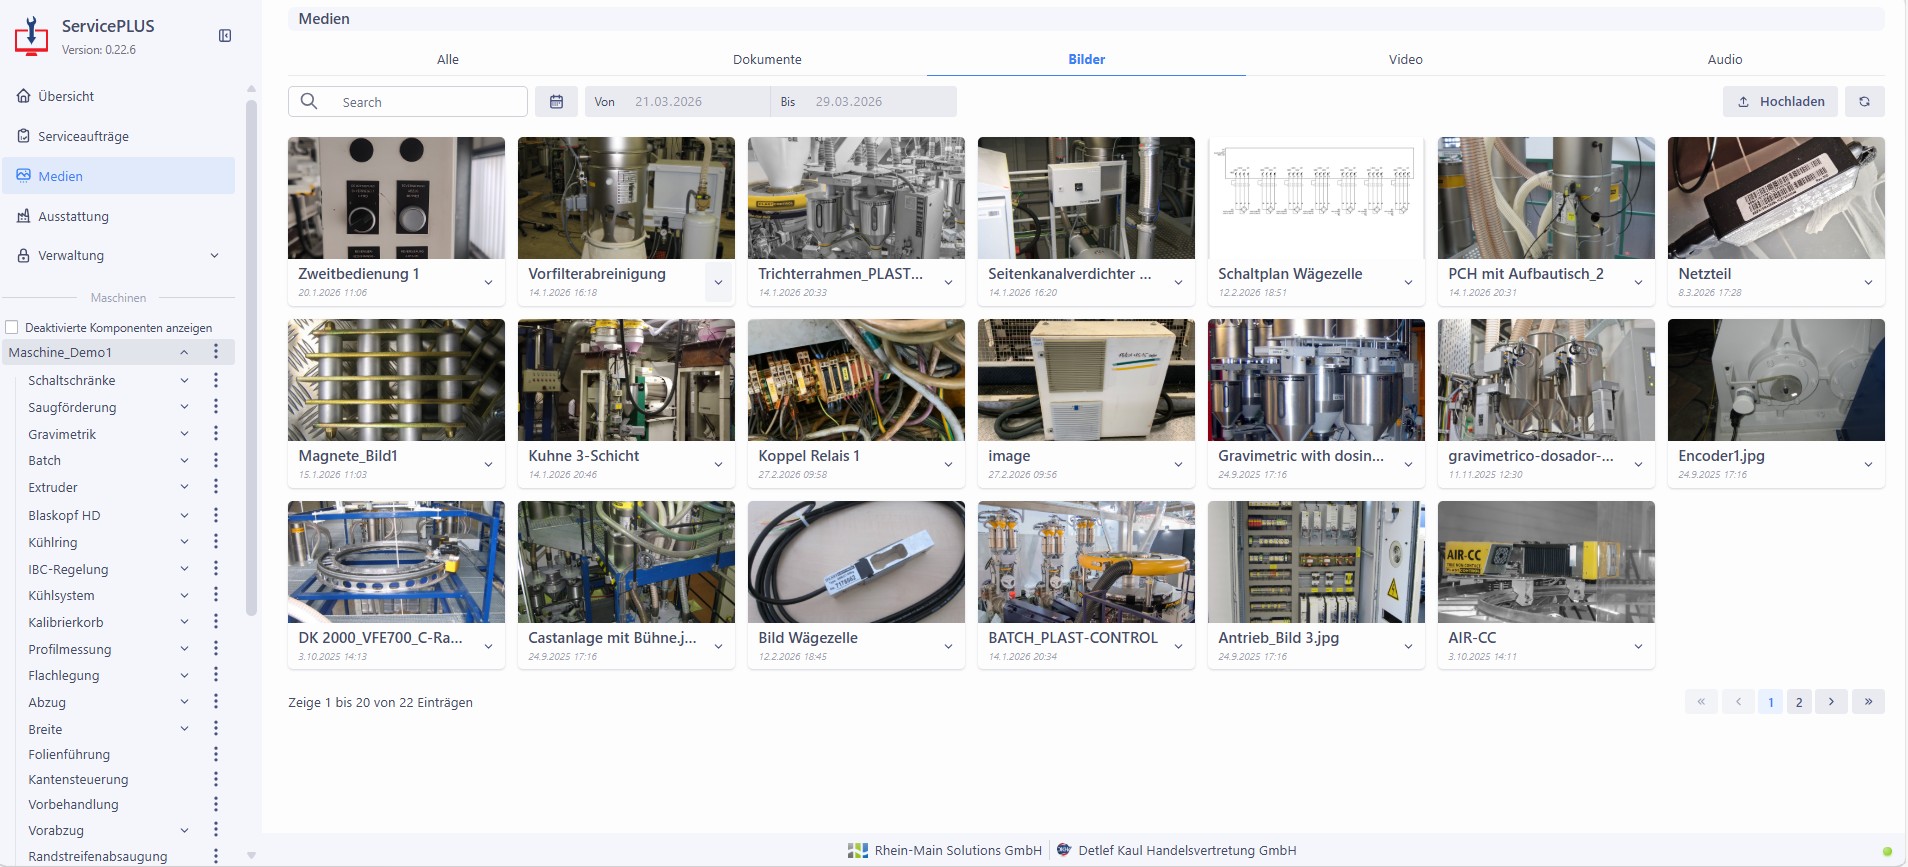This screenshot has height=867, width=1908.
Task: Open three-dot menu for Schaltschränke
Action: pyautogui.click(x=215, y=380)
